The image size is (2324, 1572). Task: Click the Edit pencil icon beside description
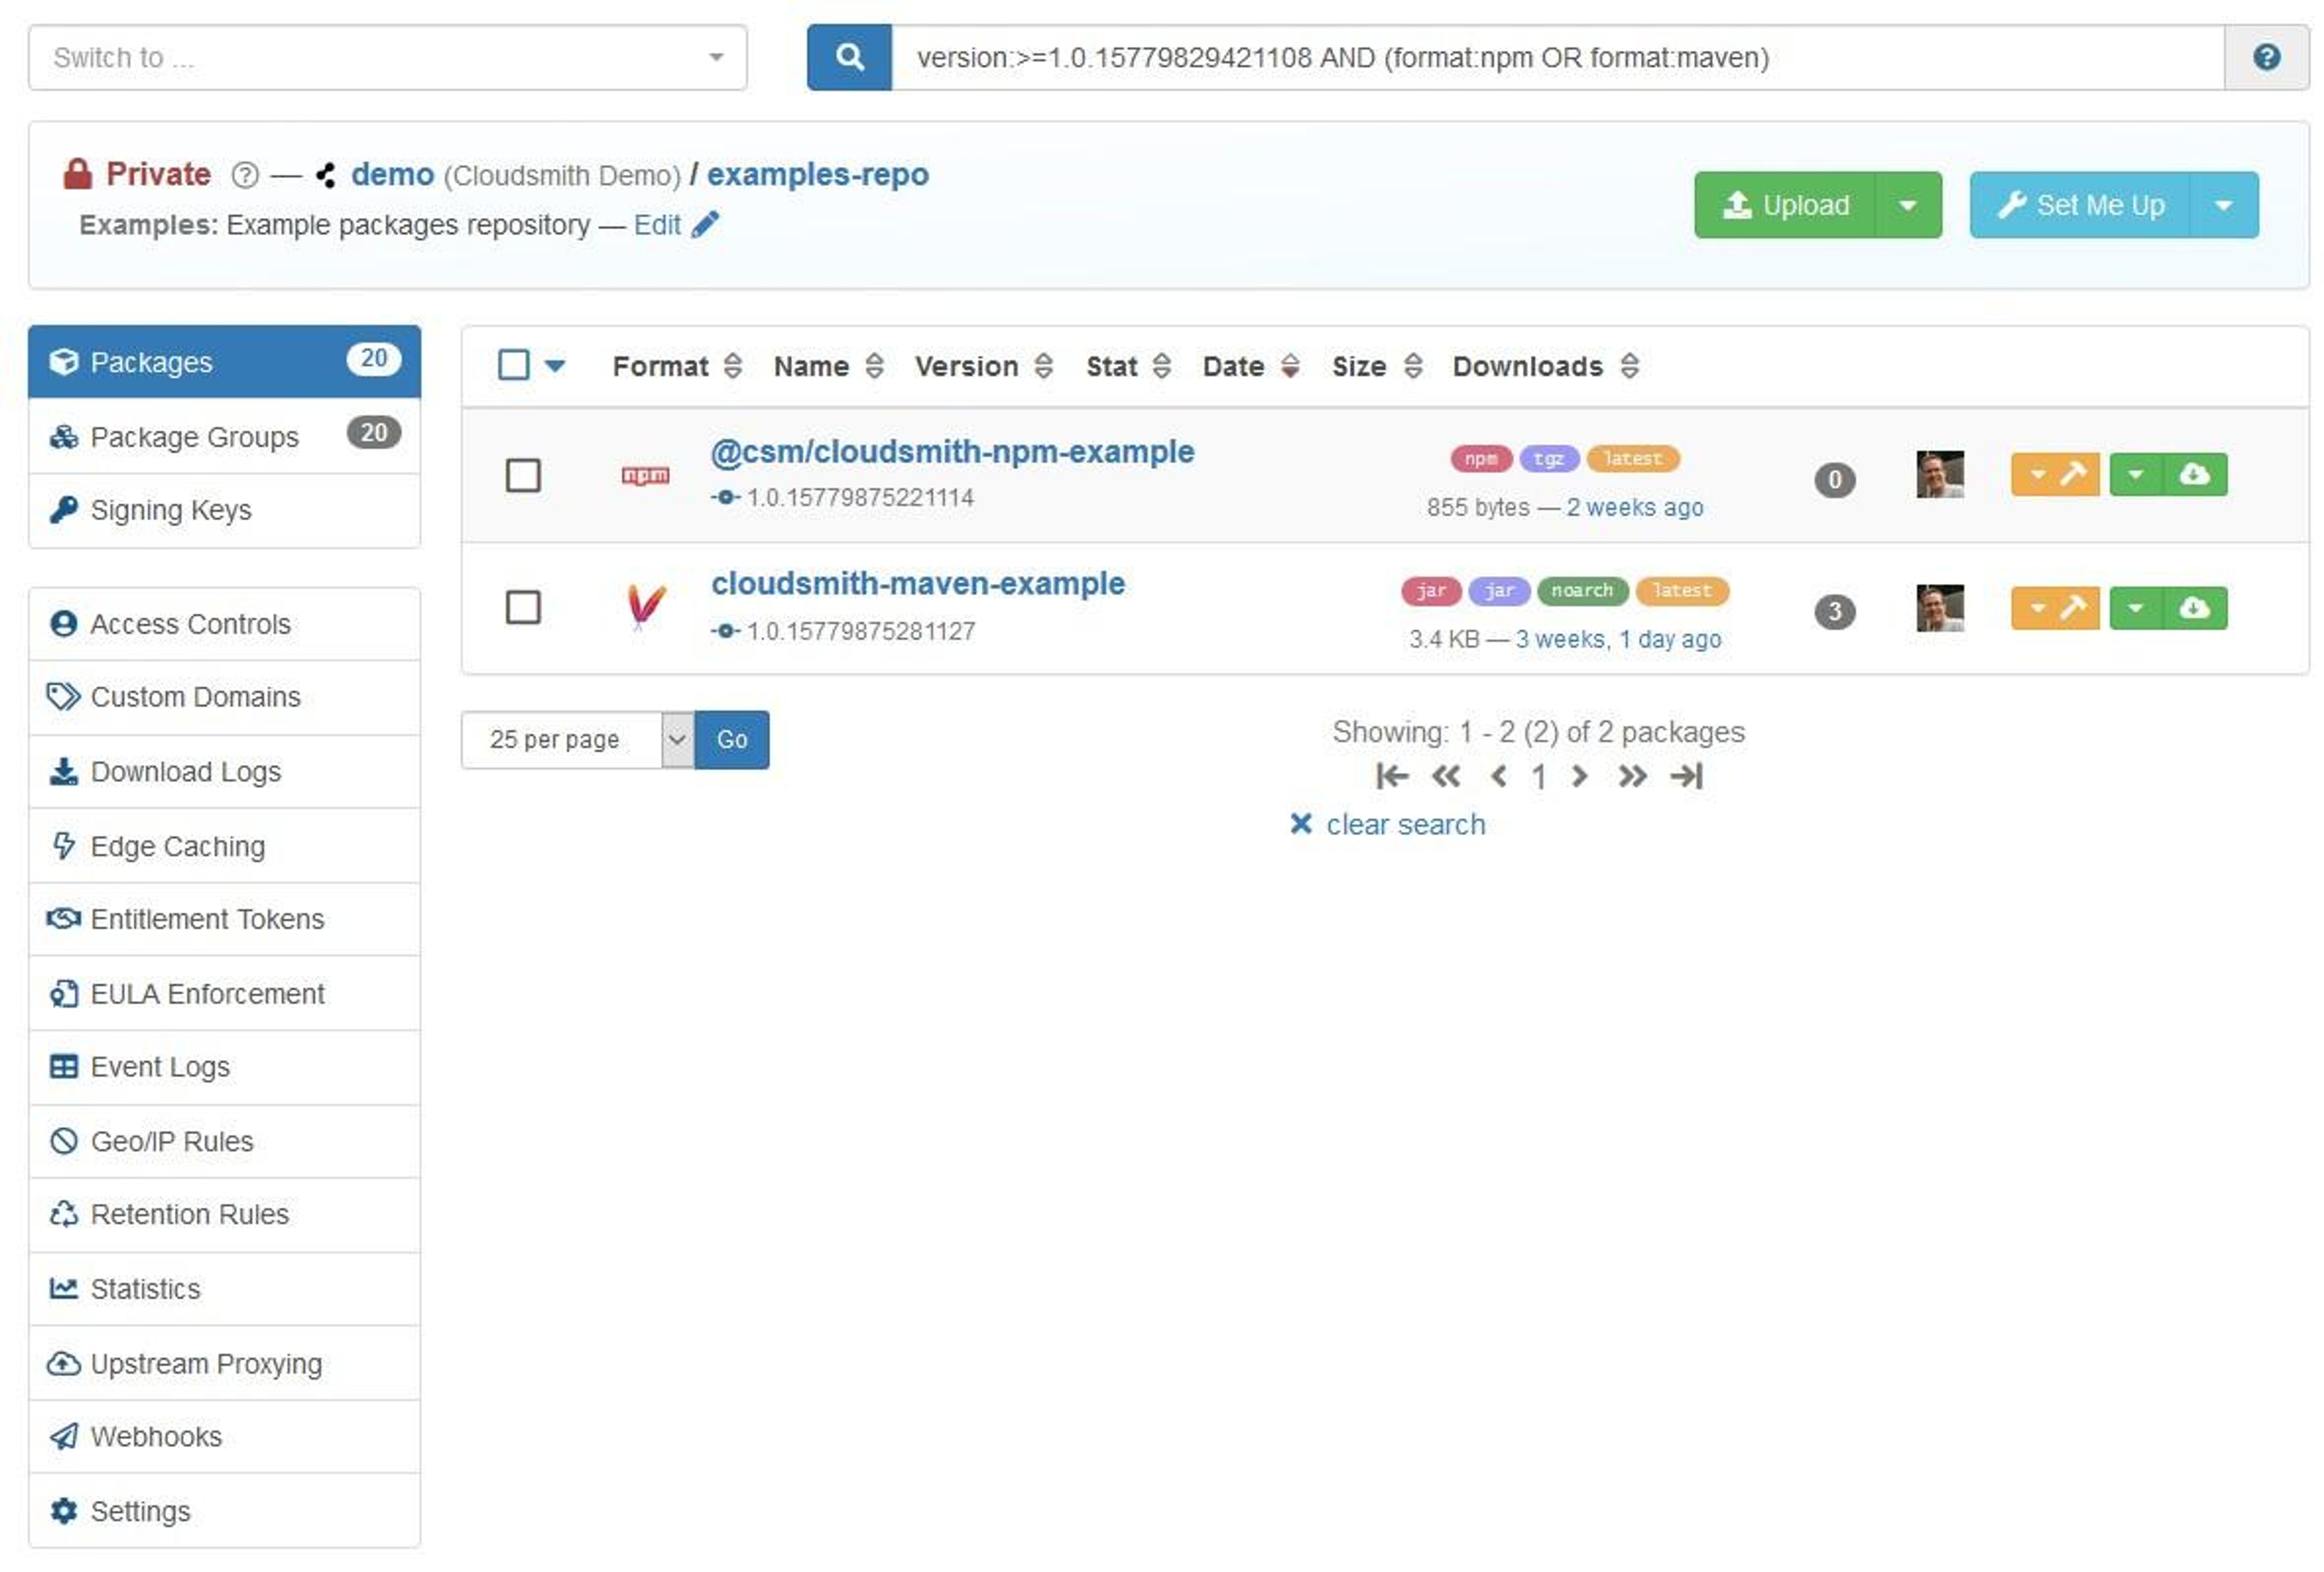(705, 225)
